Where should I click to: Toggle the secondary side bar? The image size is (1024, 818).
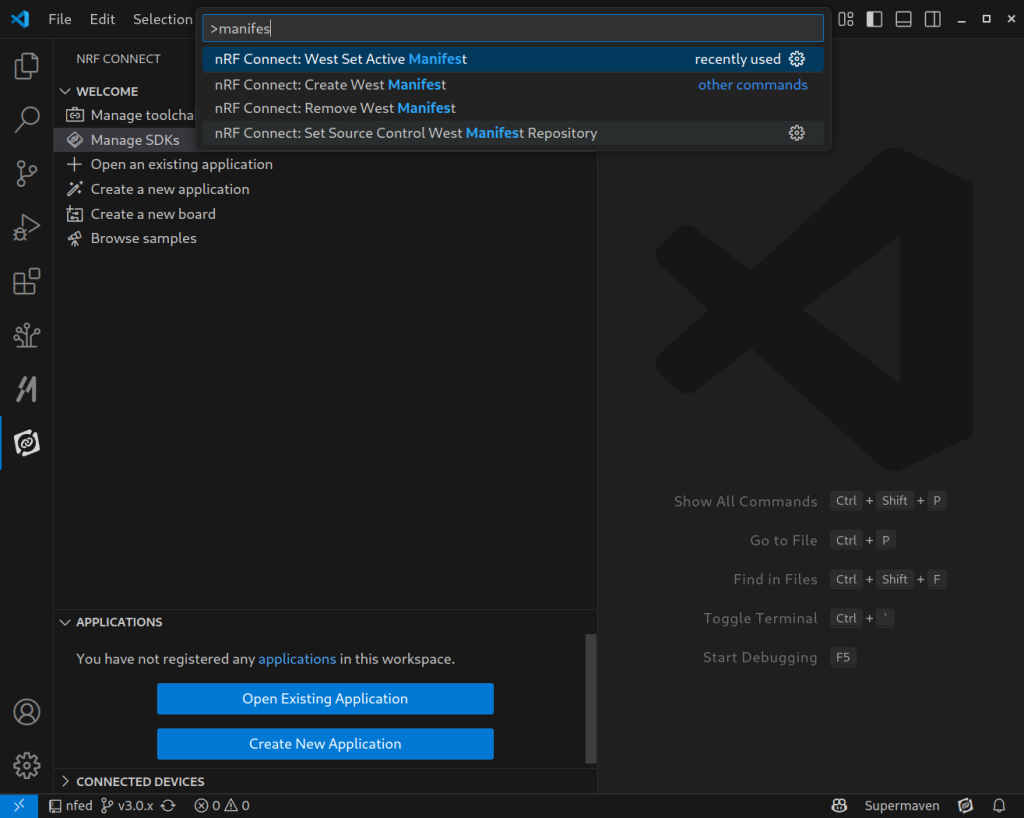coord(933,19)
